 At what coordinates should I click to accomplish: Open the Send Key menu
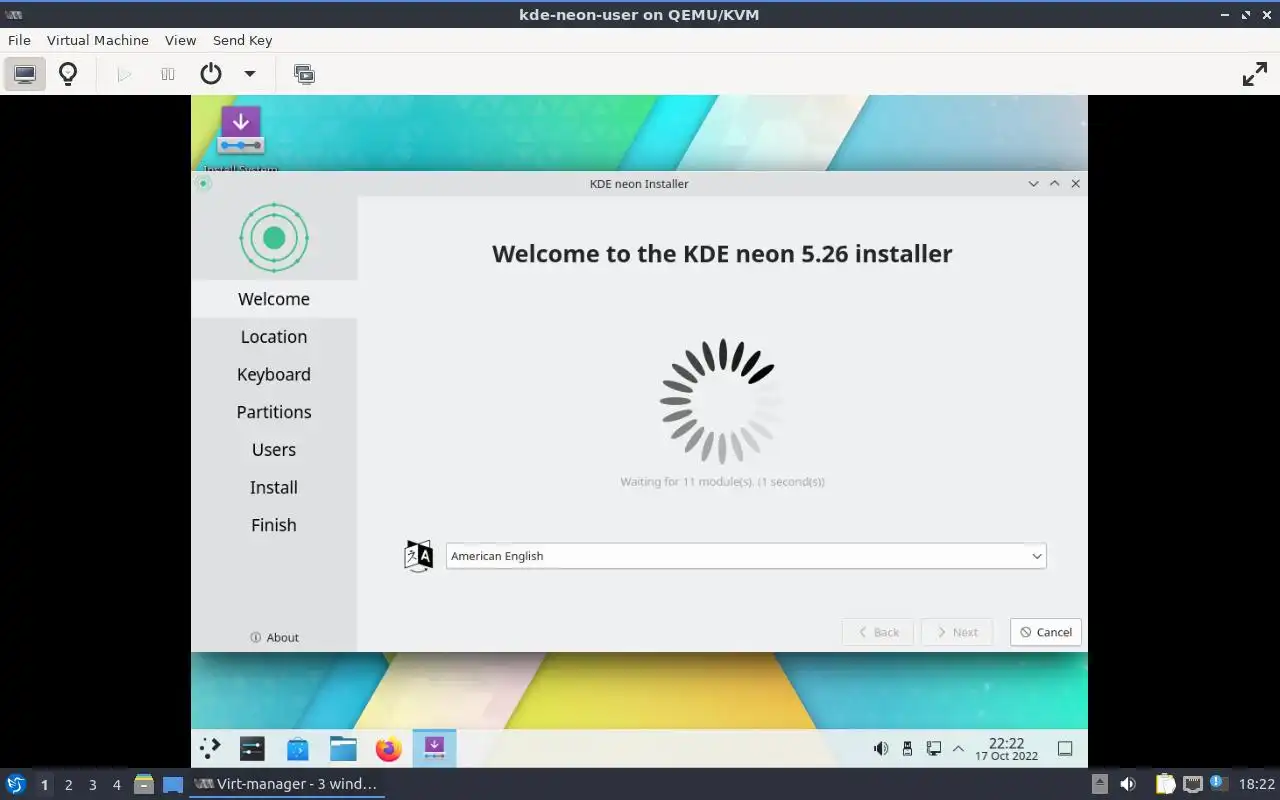pyautogui.click(x=243, y=40)
